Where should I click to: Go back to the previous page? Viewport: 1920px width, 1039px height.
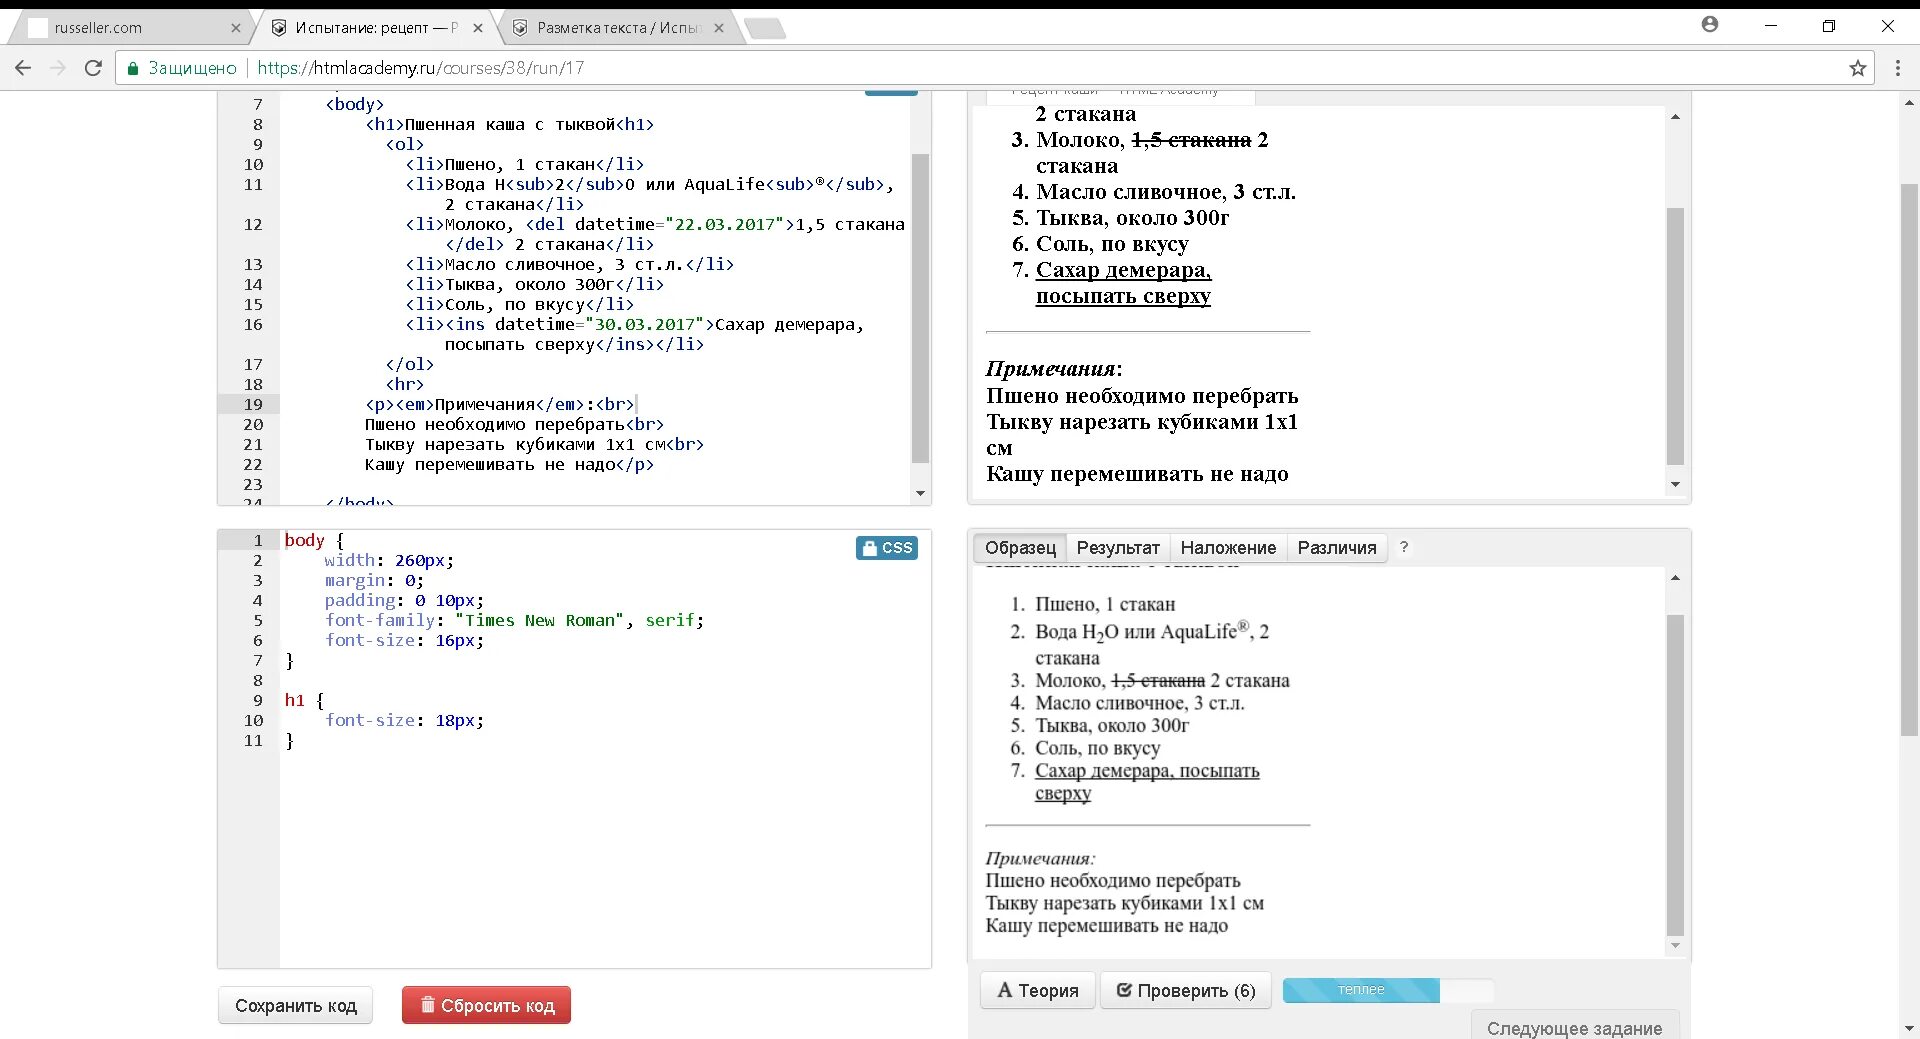click(x=23, y=68)
